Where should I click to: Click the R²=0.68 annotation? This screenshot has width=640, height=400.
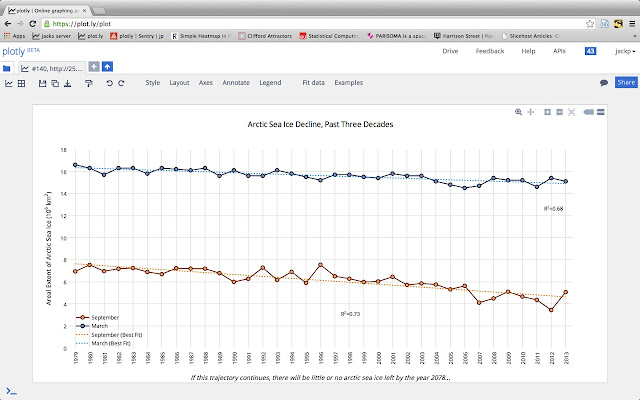pyautogui.click(x=553, y=209)
